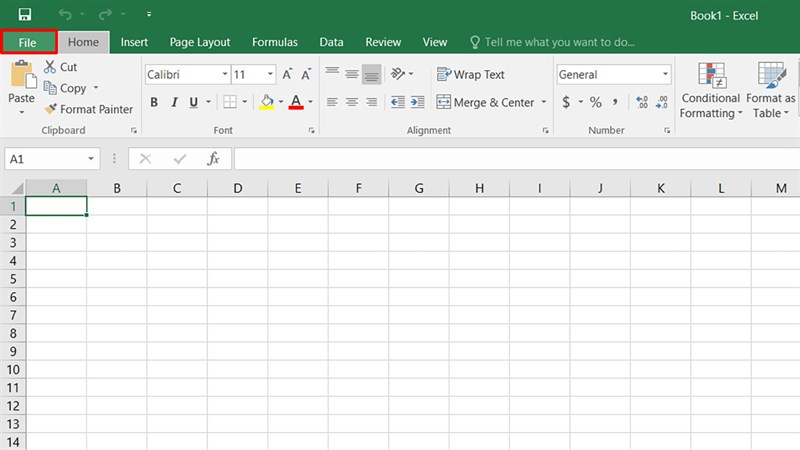The image size is (800, 450).
Task: Click the Save icon in the title bar
Action: [24, 14]
